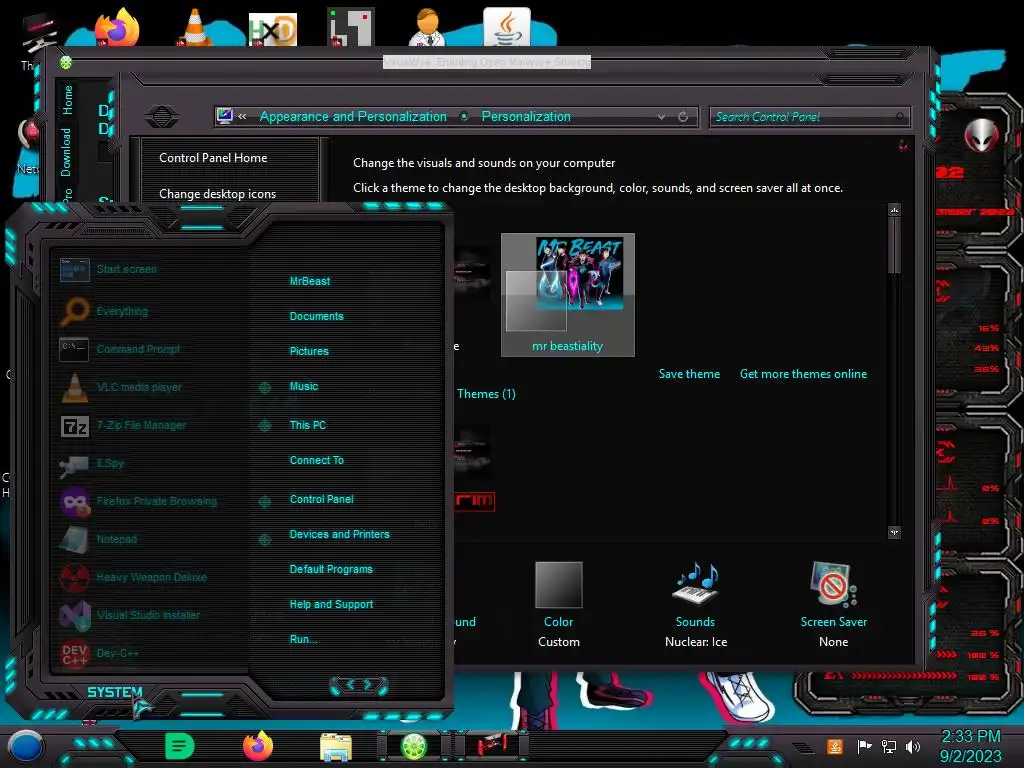The width and height of the screenshot is (1024, 768).
Task: Open Documents from the start menu
Action: 316,316
